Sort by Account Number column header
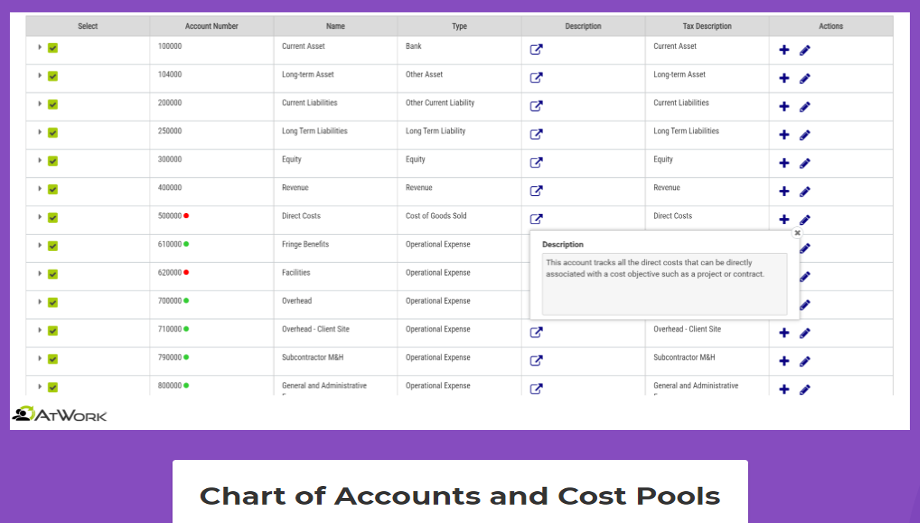The height and width of the screenshot is (523, 920). (x=211, y=26)
